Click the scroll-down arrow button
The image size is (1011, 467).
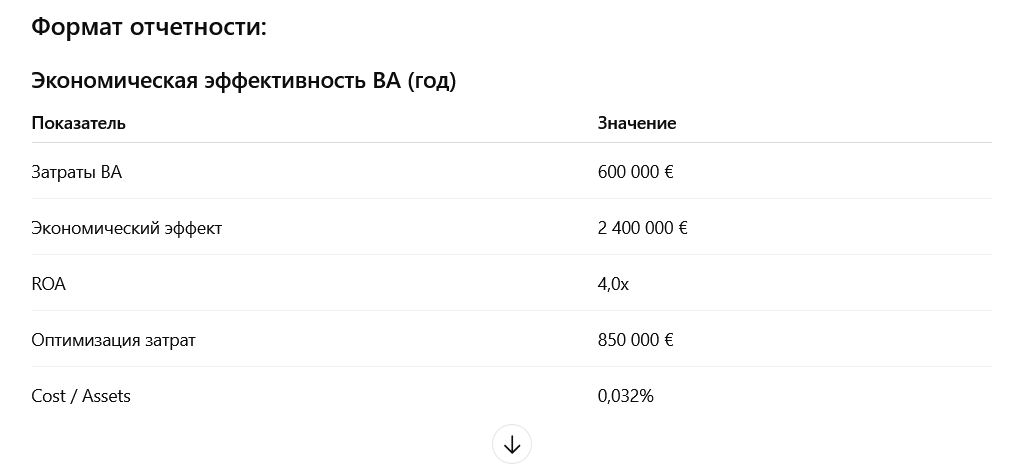pyautogui.click(x=512, y=445)
